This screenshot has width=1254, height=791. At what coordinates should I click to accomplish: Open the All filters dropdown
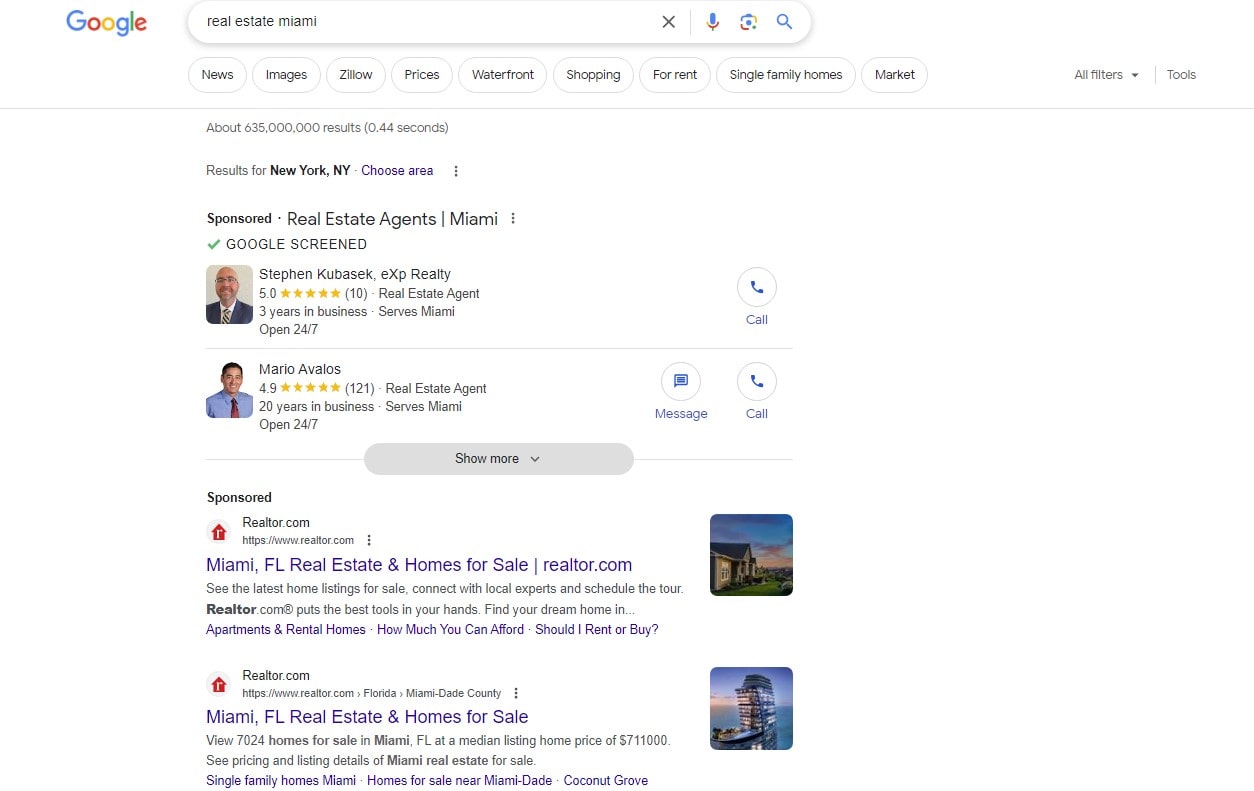1106,75
